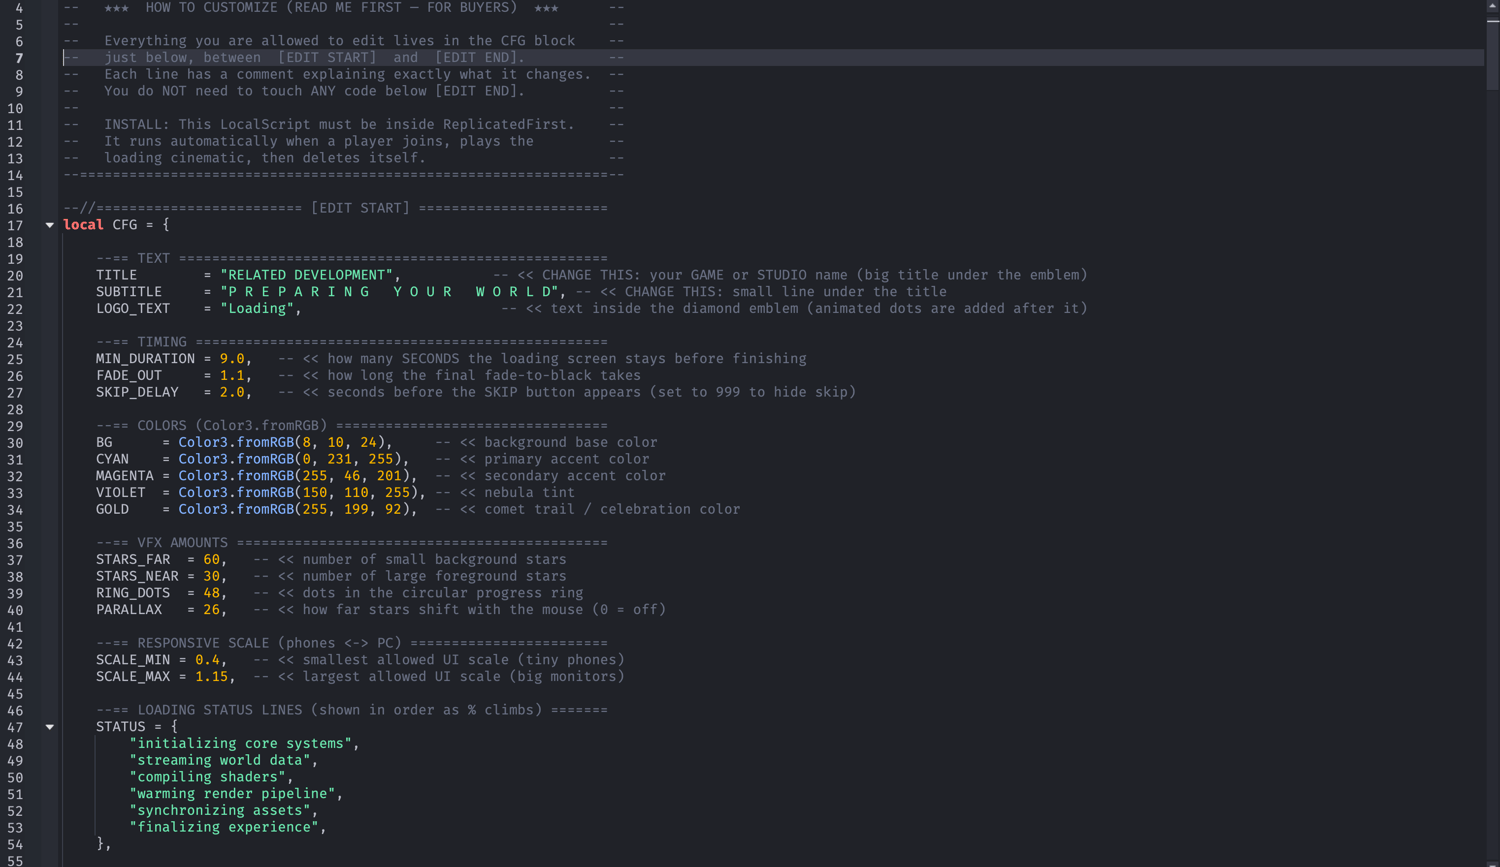Click the MIN_DURATION value 9.0
This screenshot has height=867, width=1500.
point(232,359)
